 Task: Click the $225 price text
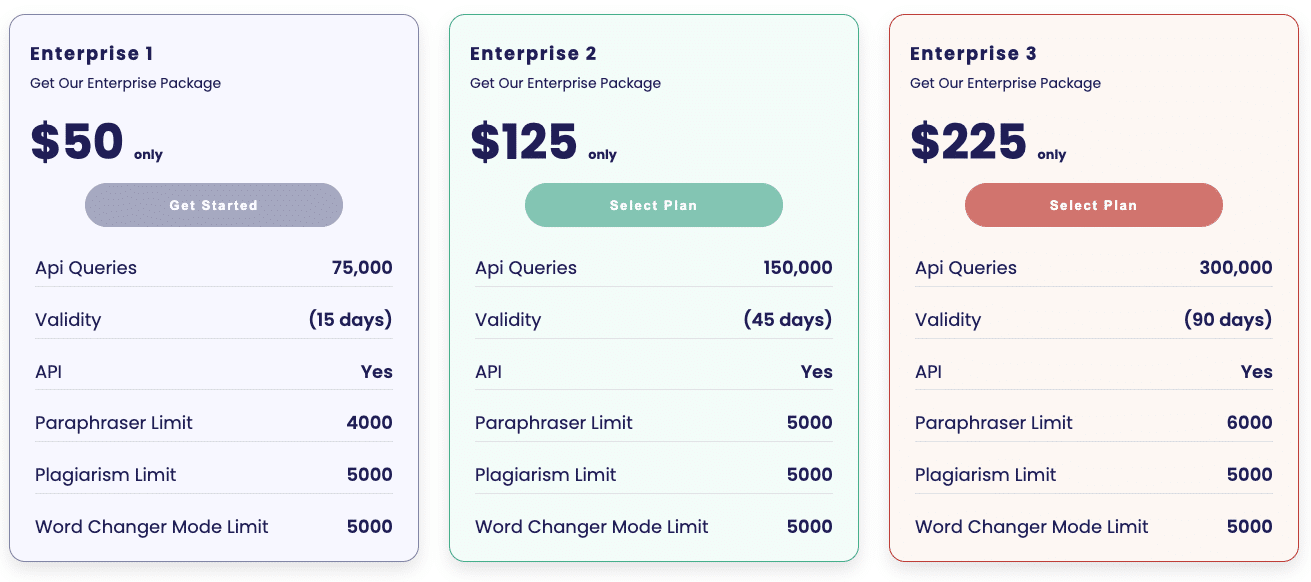[x=968, y=142]
